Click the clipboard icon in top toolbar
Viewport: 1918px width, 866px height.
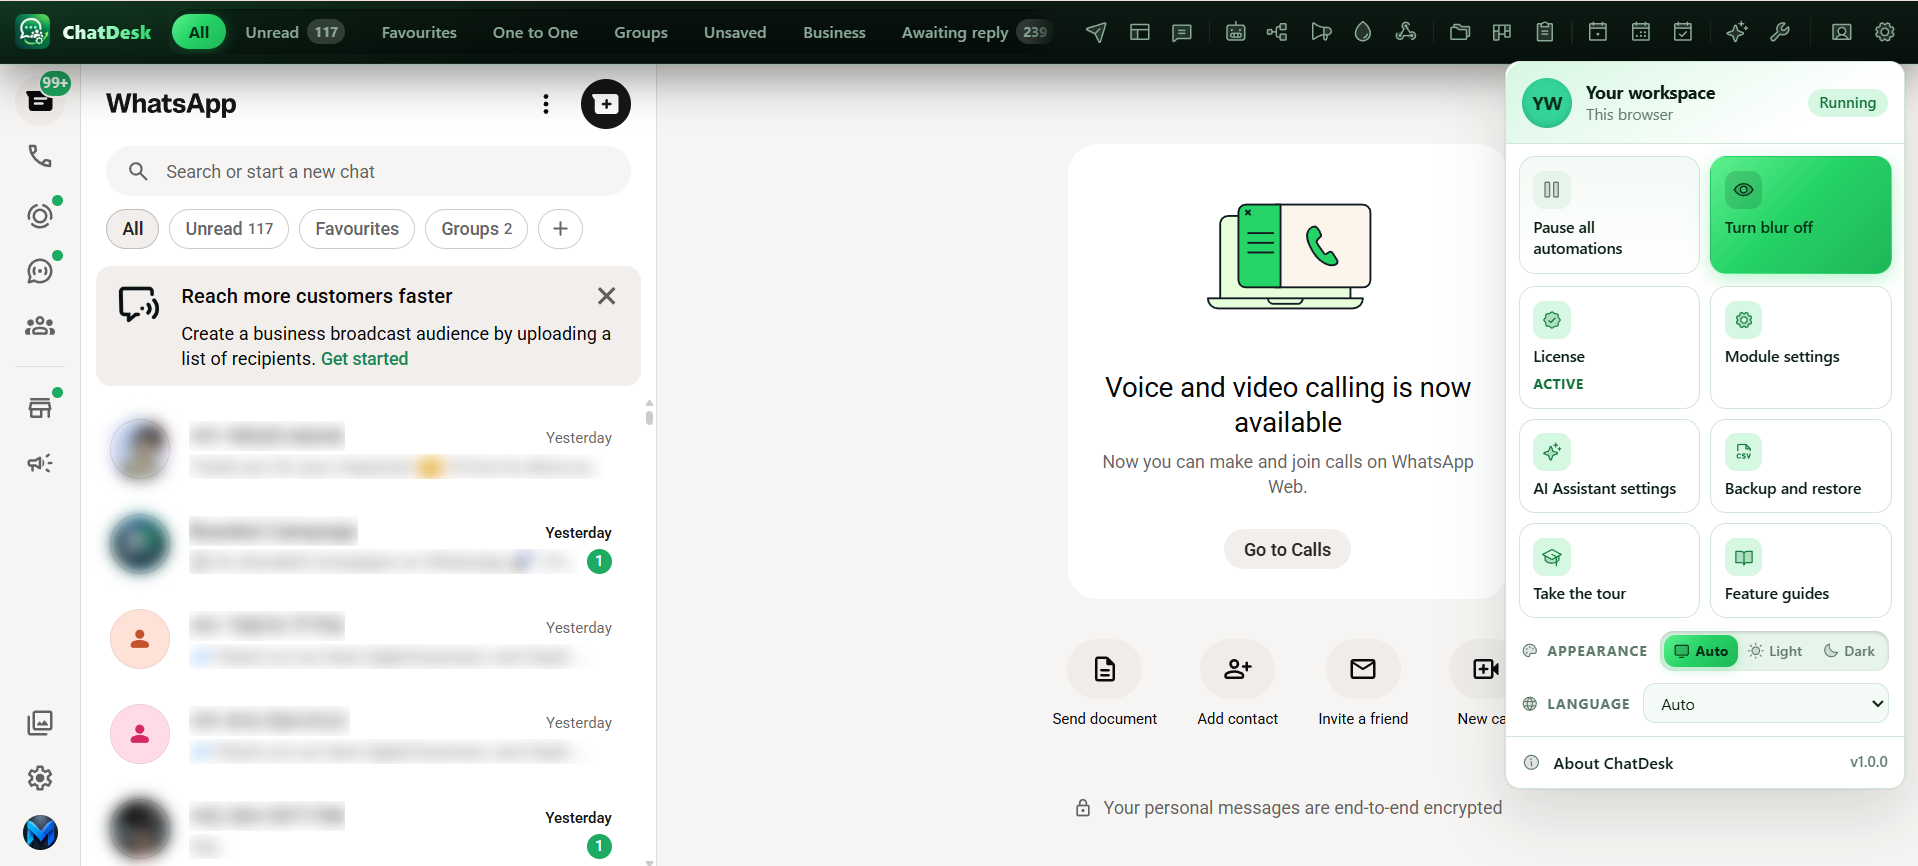[1545, 32]
